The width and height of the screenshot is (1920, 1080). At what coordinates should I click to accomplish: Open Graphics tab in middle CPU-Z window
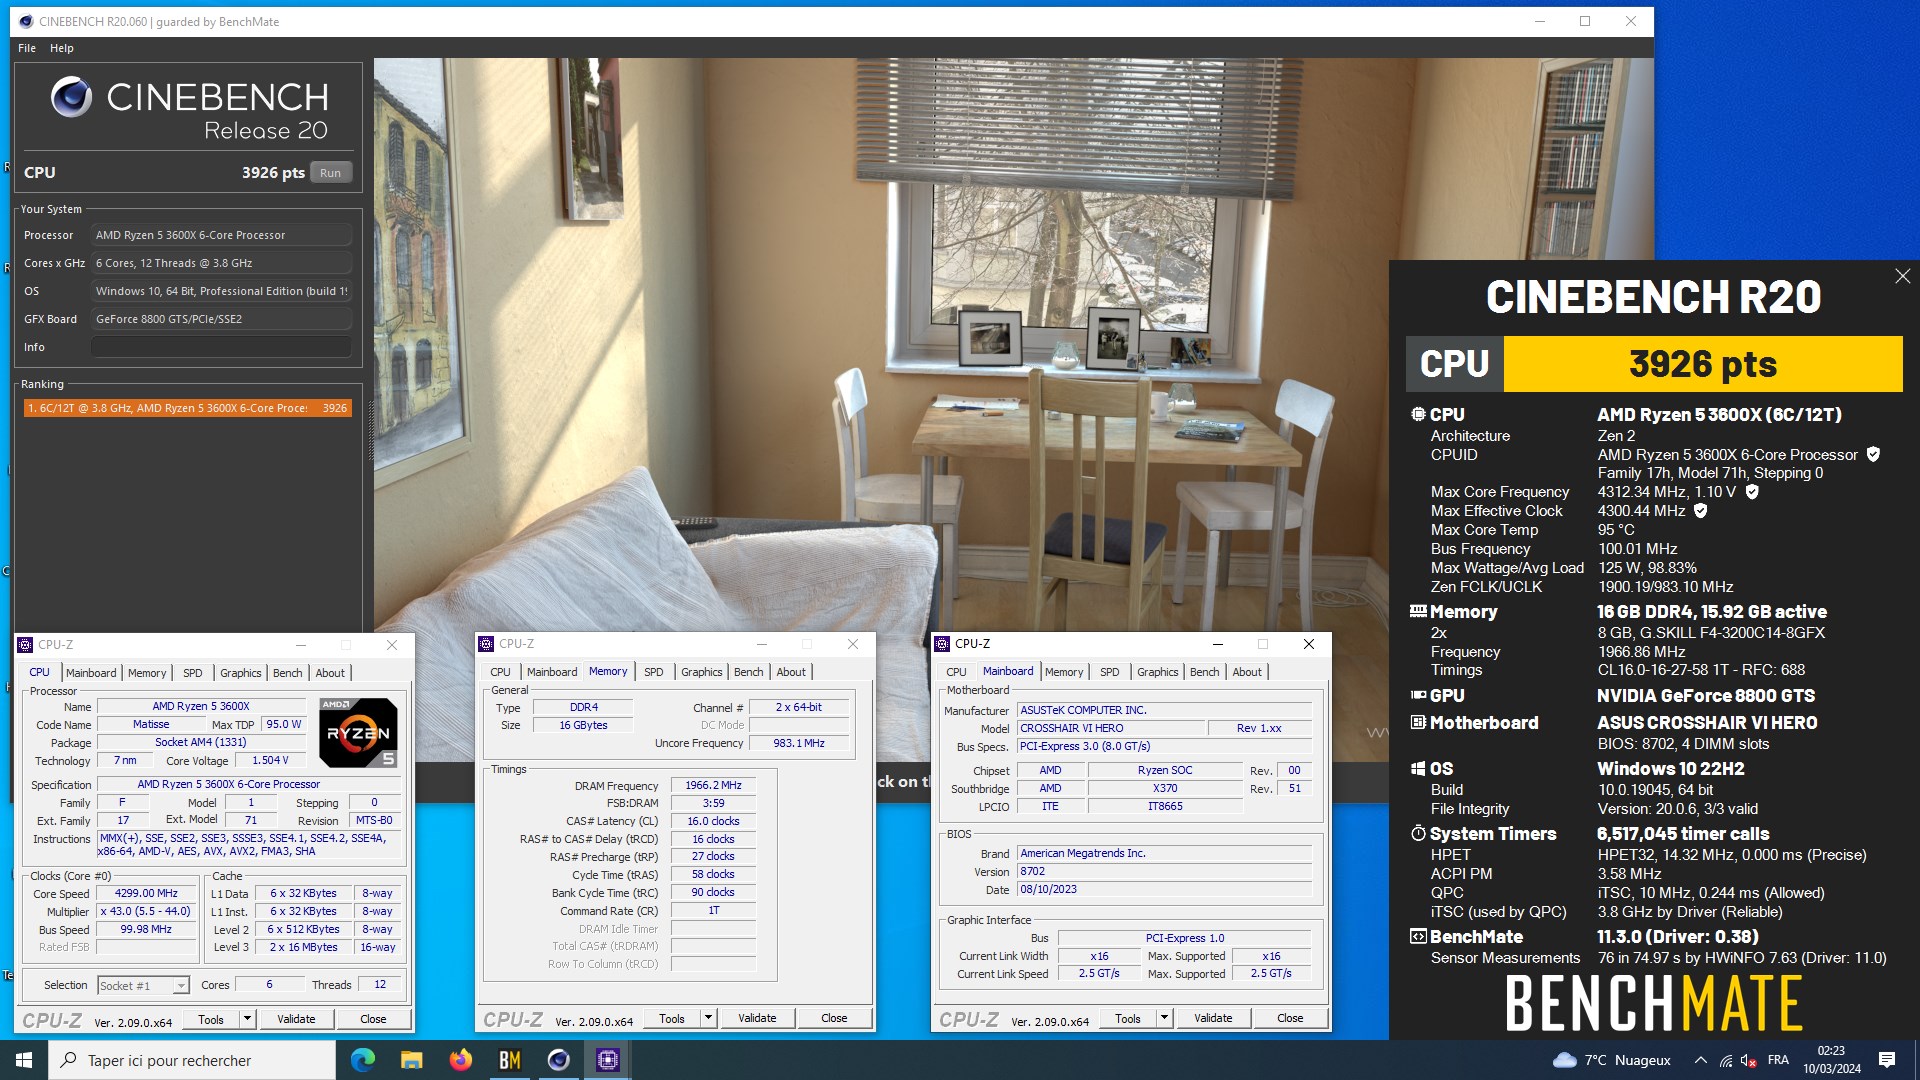click(701, 672)
